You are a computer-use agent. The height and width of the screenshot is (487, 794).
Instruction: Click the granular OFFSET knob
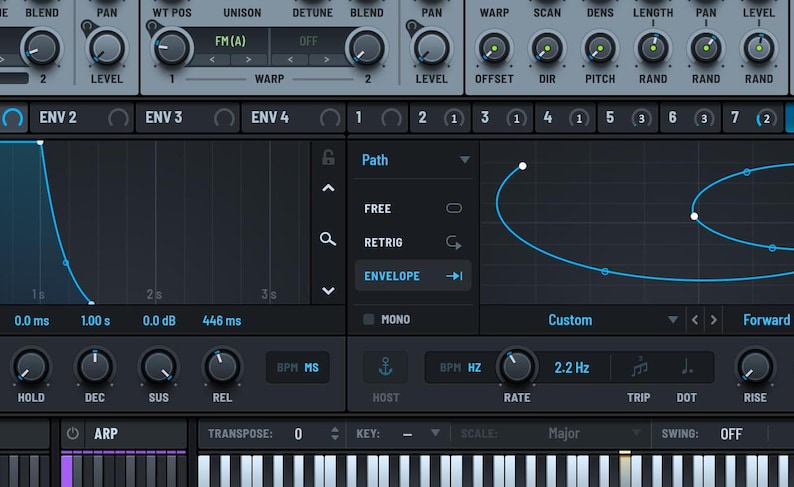[494, 49]
